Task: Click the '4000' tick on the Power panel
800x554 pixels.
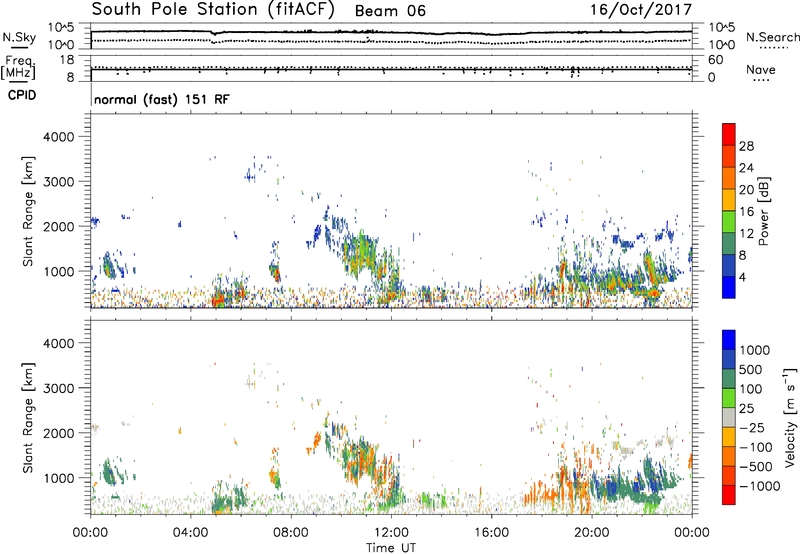Action: [x=59, y=137]
